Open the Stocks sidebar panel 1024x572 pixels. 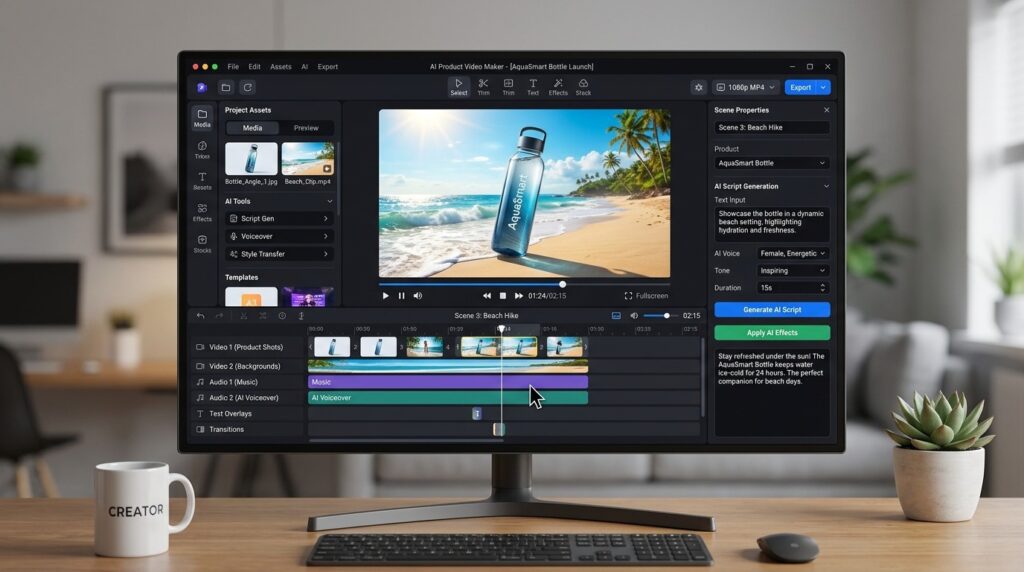202,244
